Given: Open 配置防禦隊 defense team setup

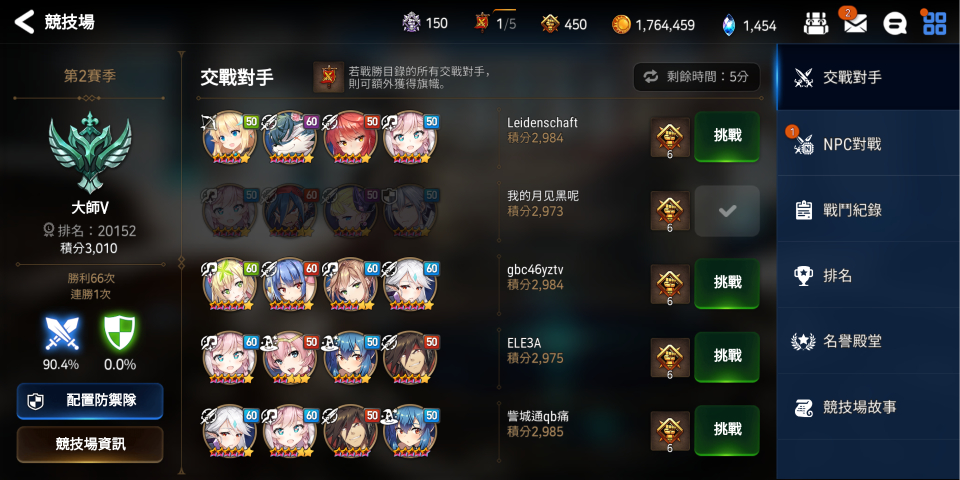Looking at the screenshot, I should coord(90,401).
